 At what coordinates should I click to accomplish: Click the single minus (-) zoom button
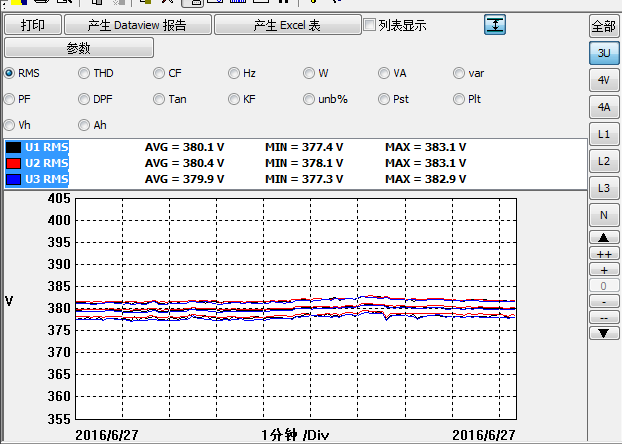[x=603, y=301]
